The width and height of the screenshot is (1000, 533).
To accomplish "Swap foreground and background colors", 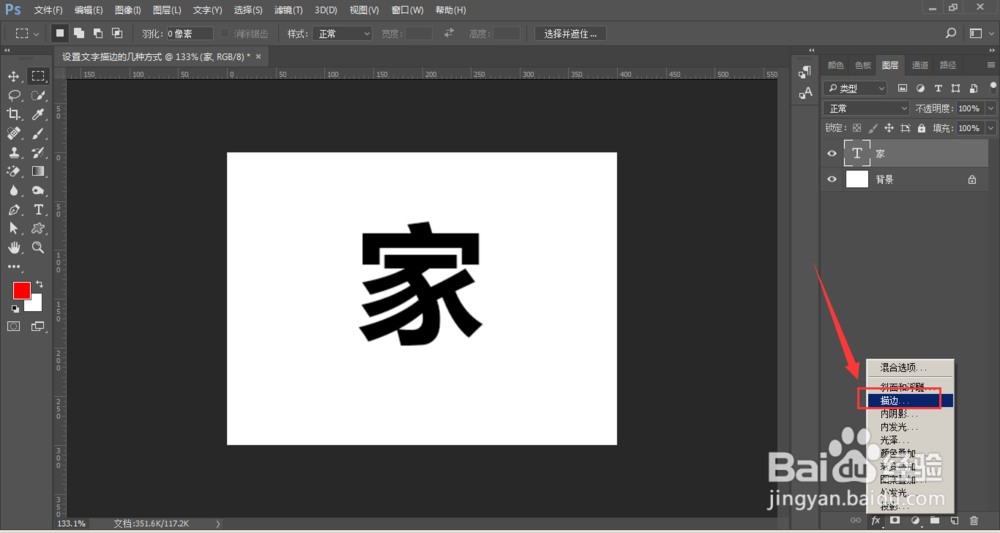I will (x=40, y=283).
